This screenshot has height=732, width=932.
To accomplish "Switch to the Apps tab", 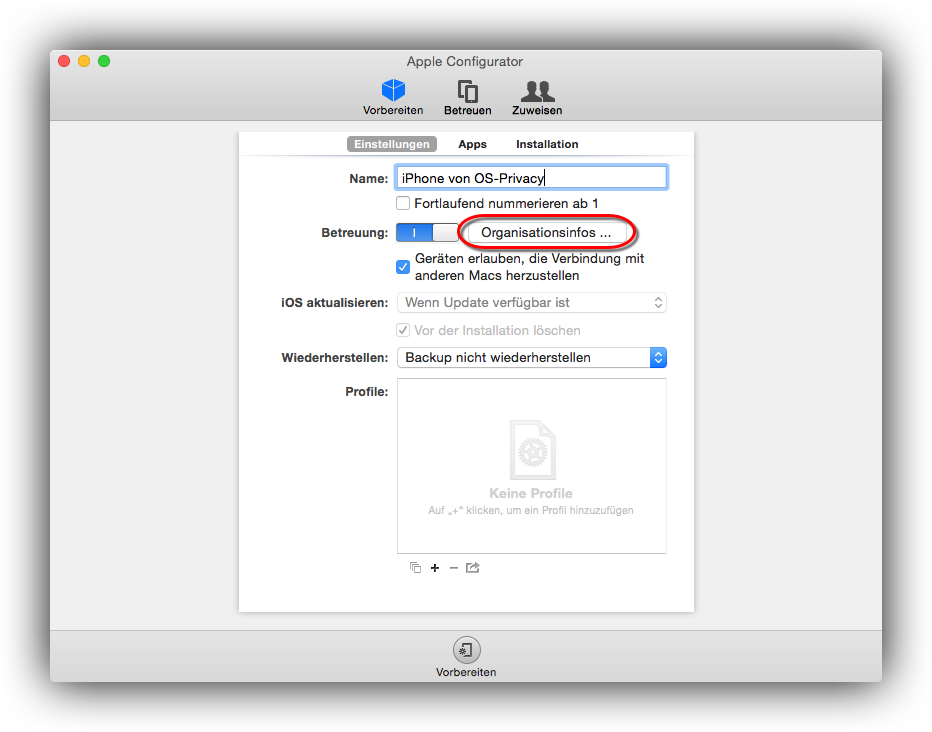I will [473, 144].
